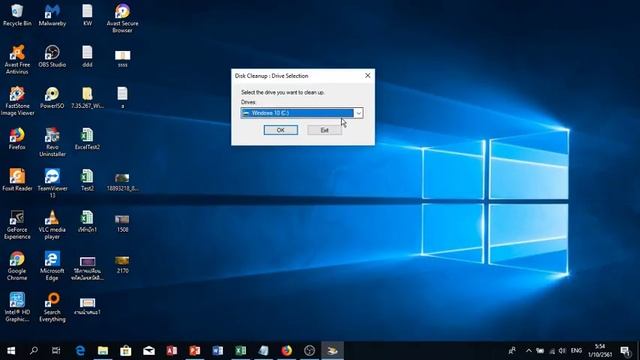The height and width of the screenshot is (360, 640).
Task: Switch to Disk Cleanup taskbar button
Action: [332, 351]
